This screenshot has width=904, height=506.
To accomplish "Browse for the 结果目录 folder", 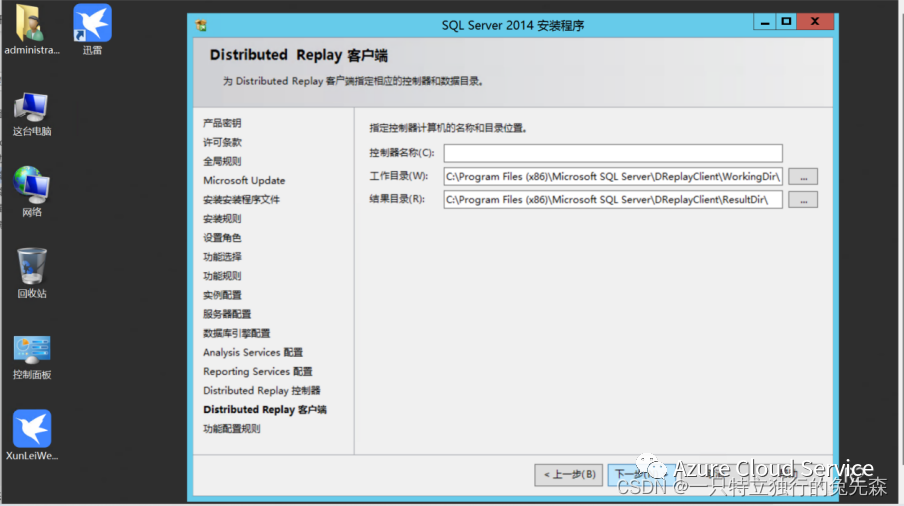I will coord(803,200).
